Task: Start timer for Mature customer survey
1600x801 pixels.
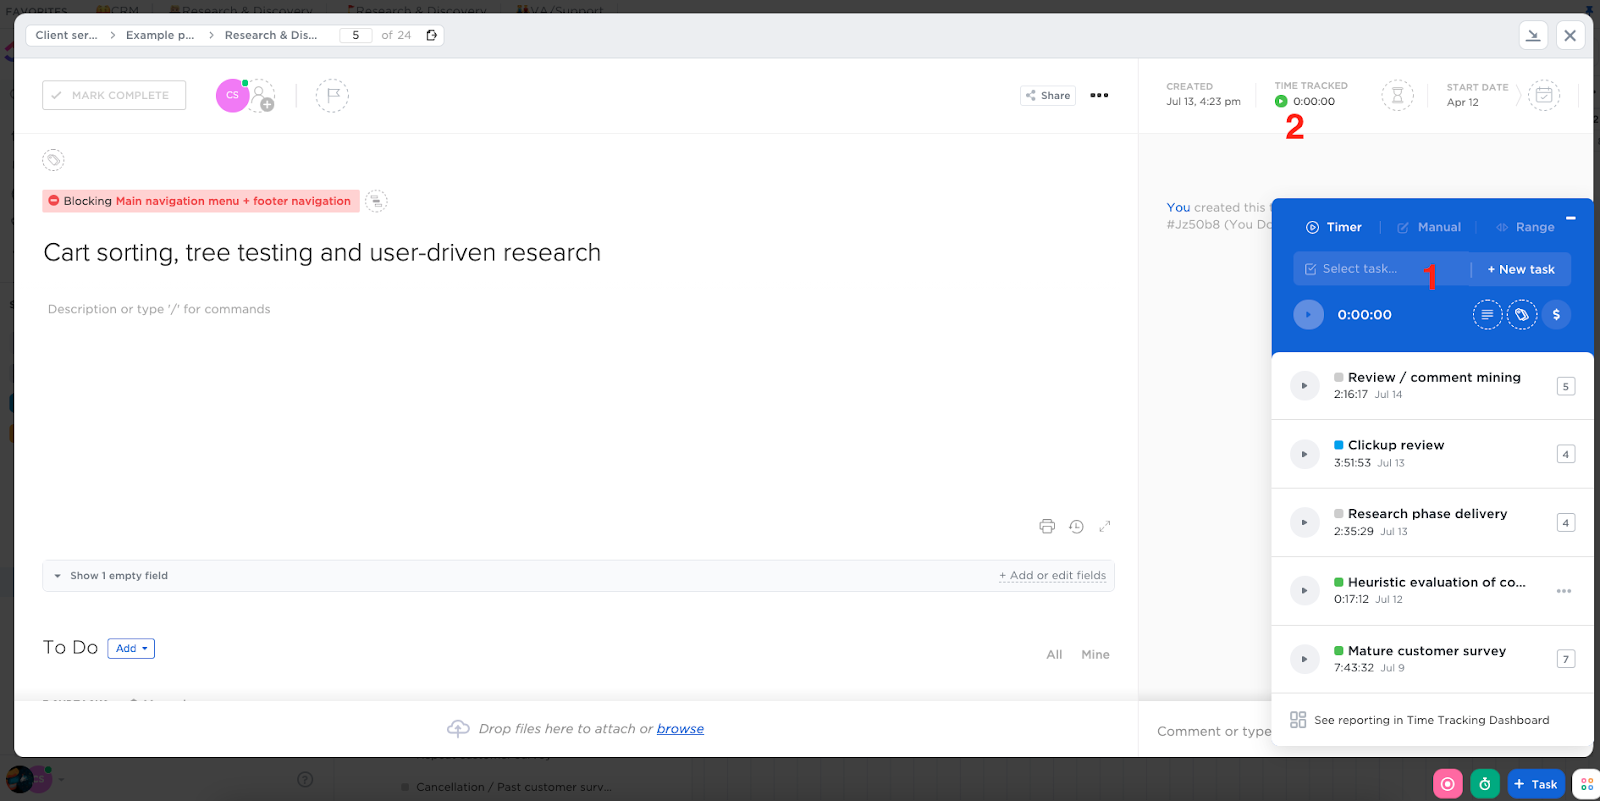Action: (1304, 659)
